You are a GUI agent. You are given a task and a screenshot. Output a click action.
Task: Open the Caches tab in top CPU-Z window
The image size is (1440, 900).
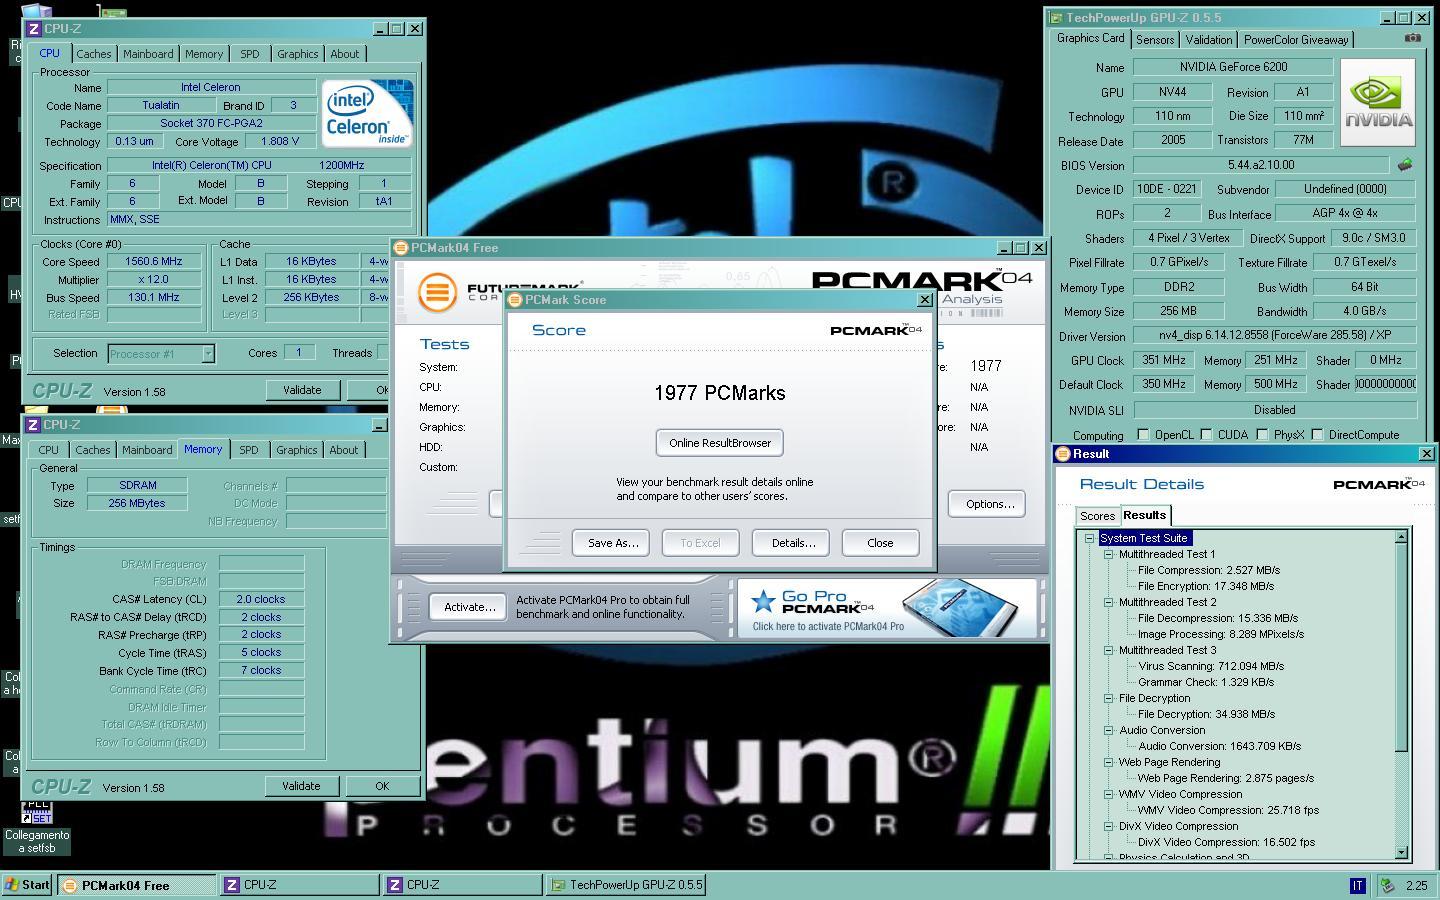pyautogui.click(x=94, y=54)
